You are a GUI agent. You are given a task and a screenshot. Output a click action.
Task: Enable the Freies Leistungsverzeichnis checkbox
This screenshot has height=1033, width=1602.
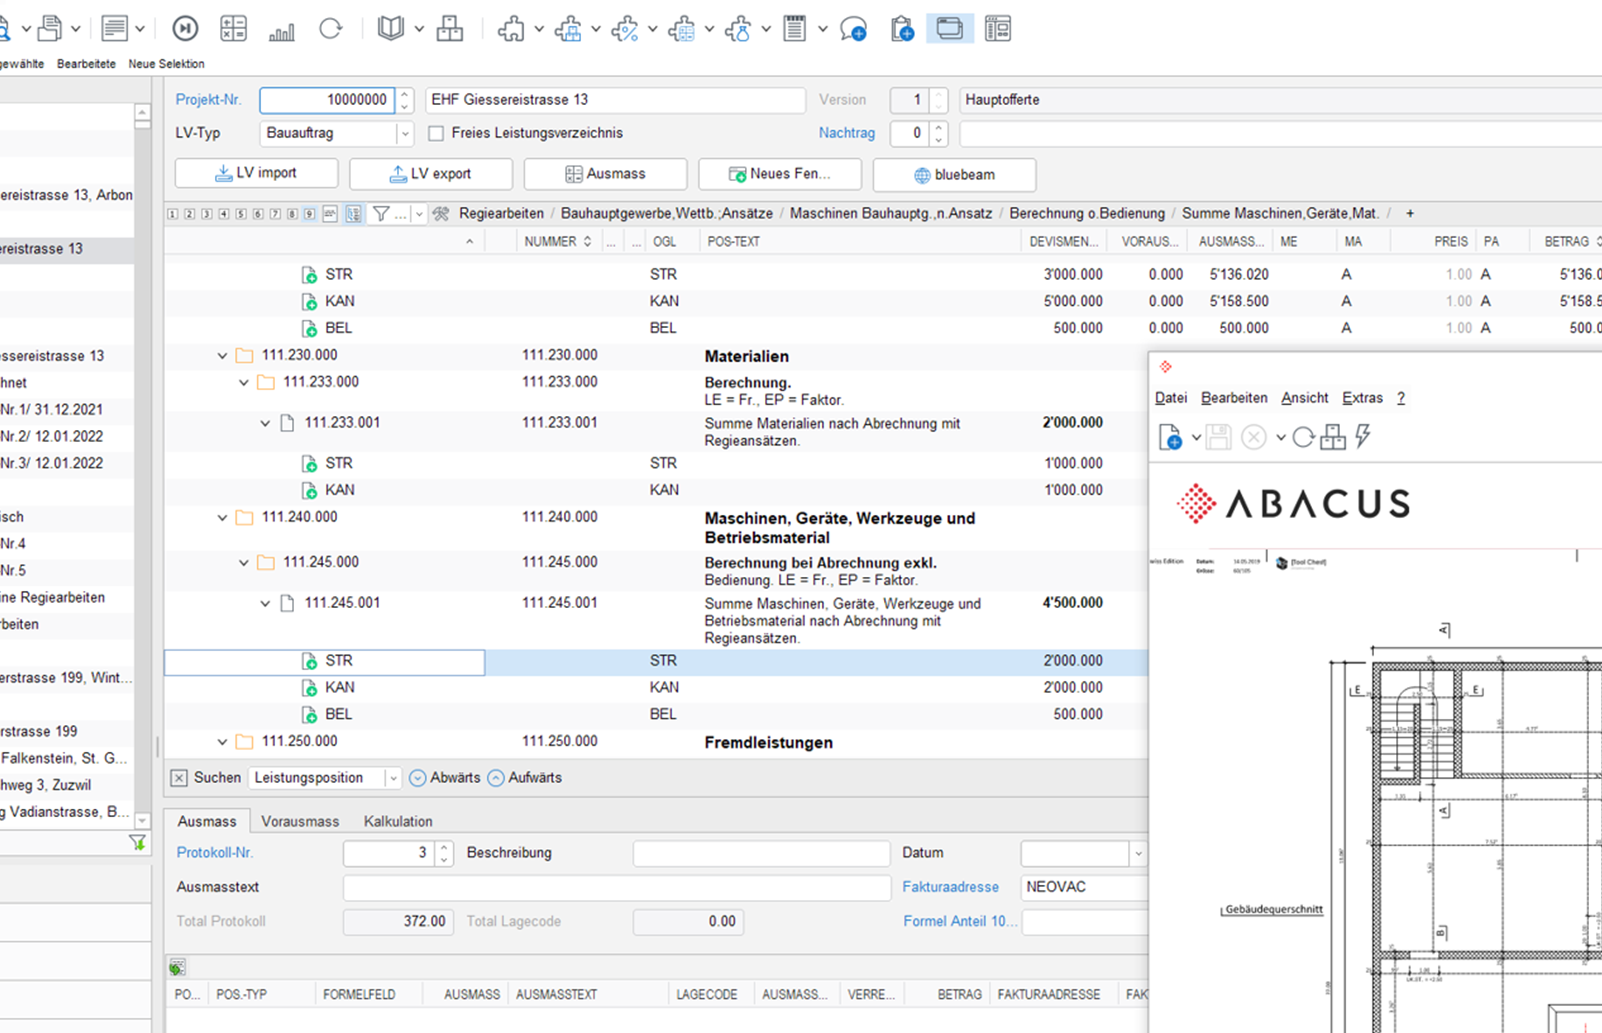coord(436,133)
